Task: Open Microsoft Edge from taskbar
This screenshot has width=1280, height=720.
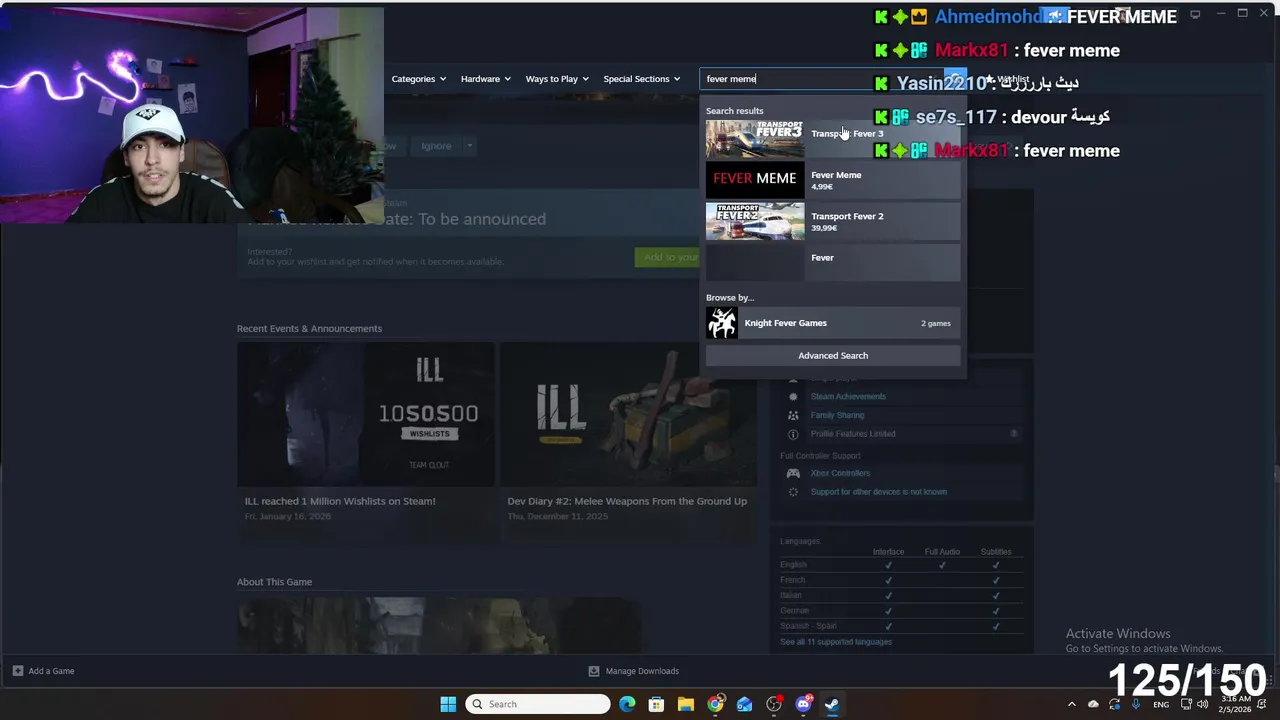Action: pos(627,704)
